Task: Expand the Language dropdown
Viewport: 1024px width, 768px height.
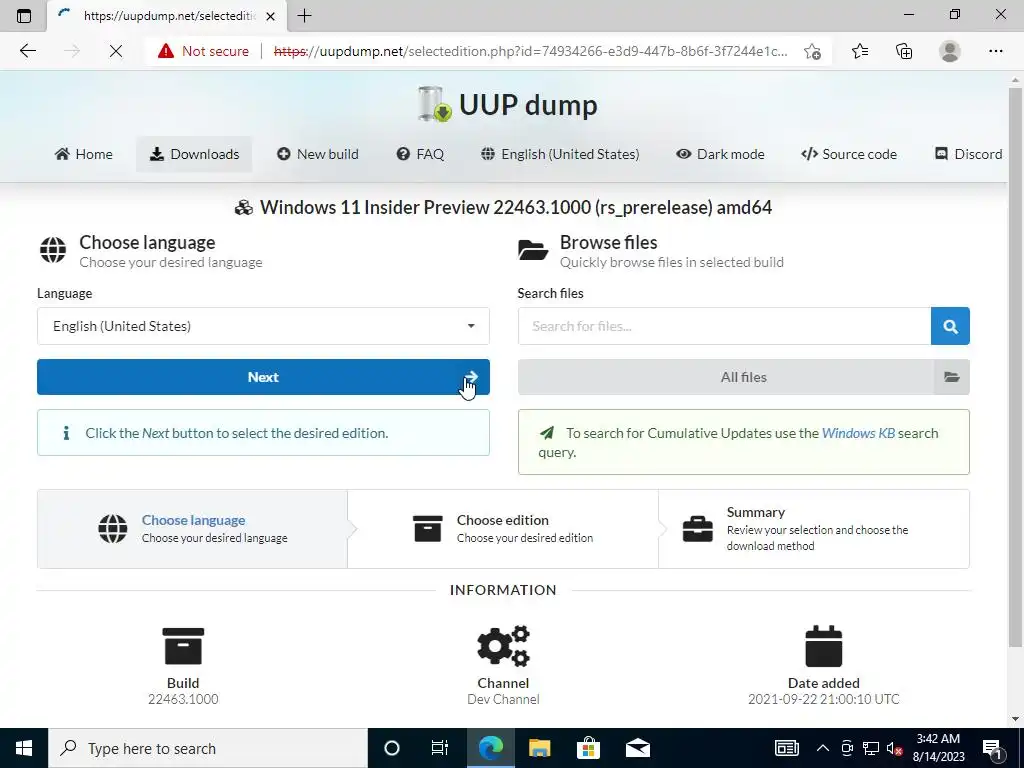Action: point(263,326)
